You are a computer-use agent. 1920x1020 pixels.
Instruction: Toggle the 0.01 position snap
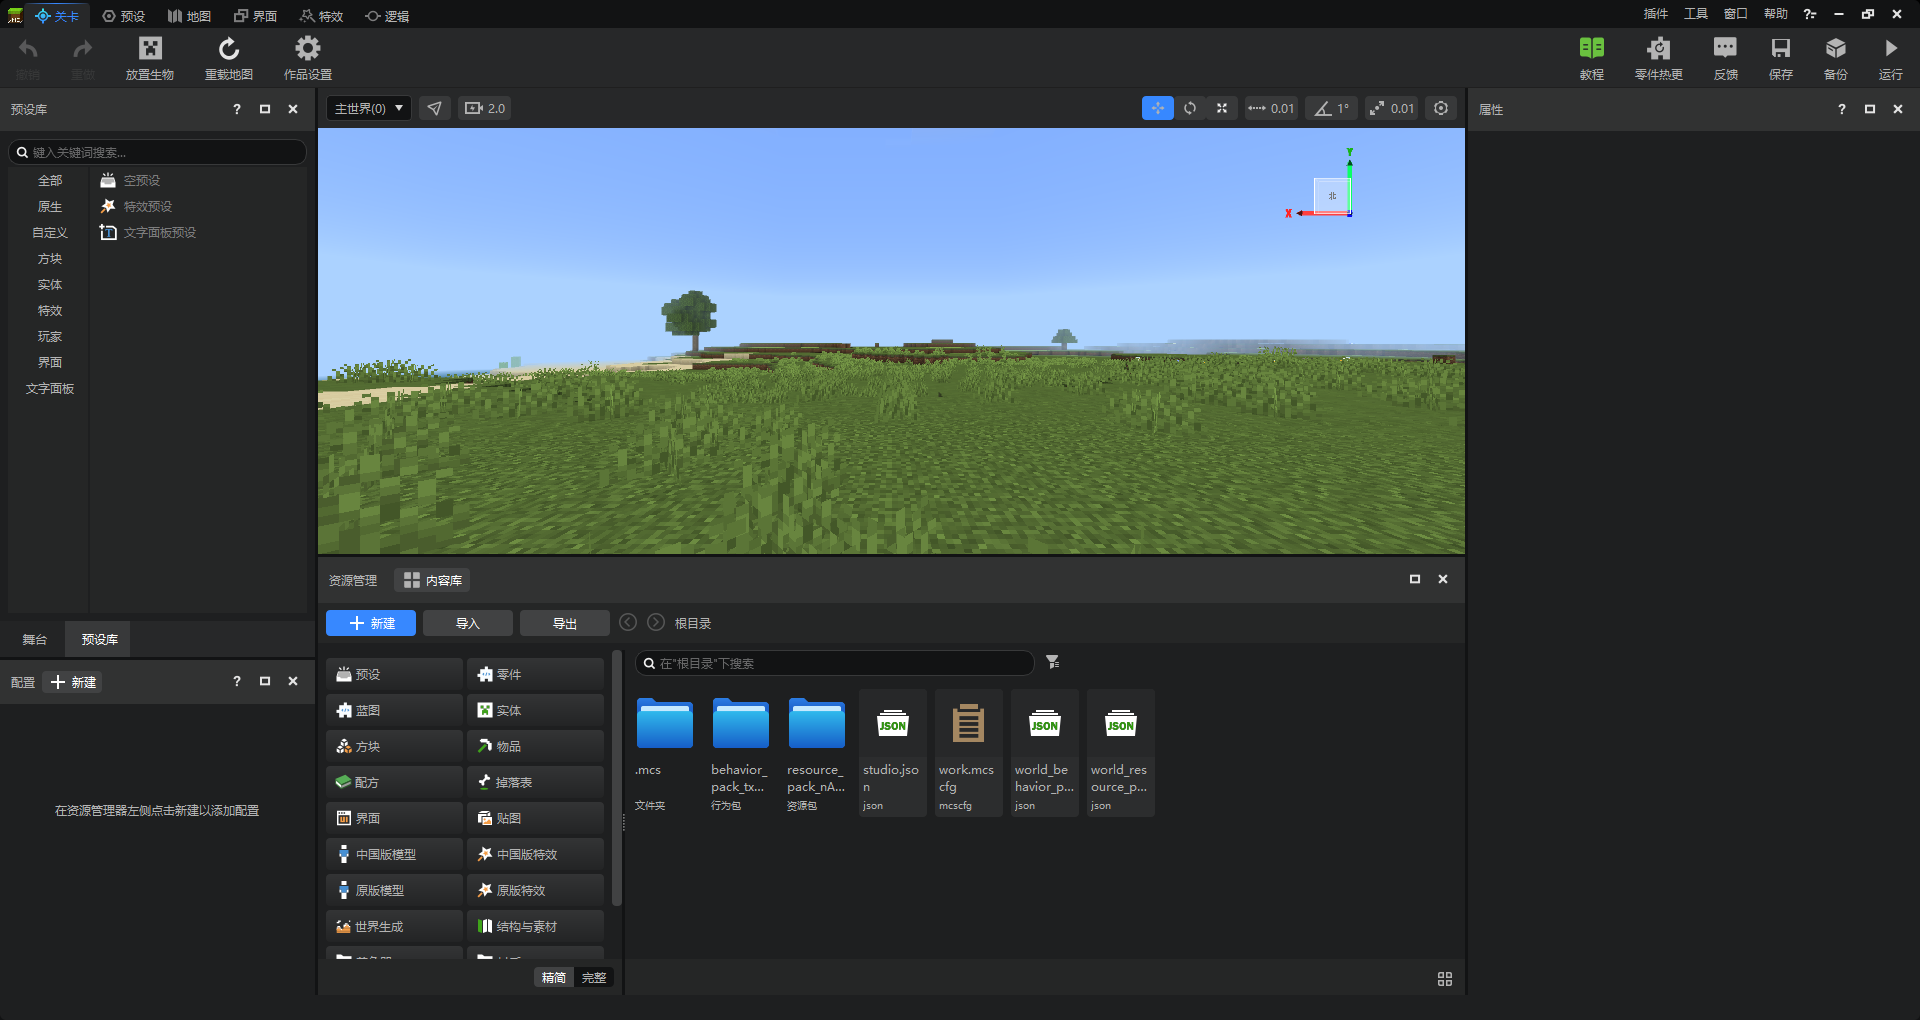coord(1271,108)
